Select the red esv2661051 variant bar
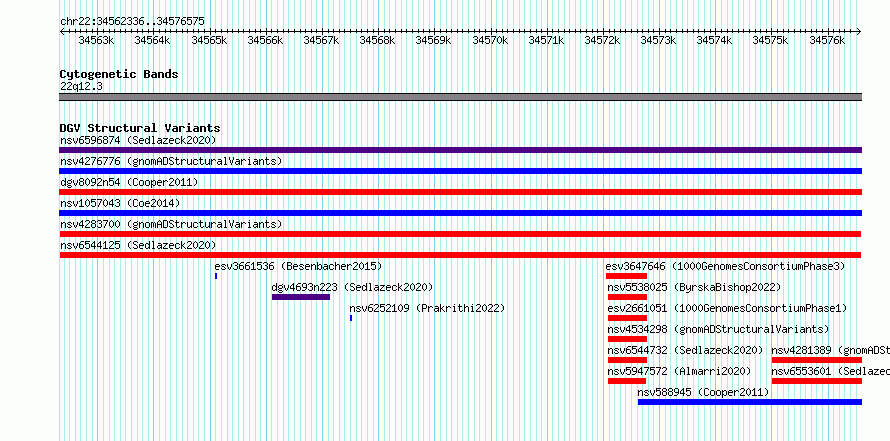Viewport: 890px width, 441px height. coord(627,318)
